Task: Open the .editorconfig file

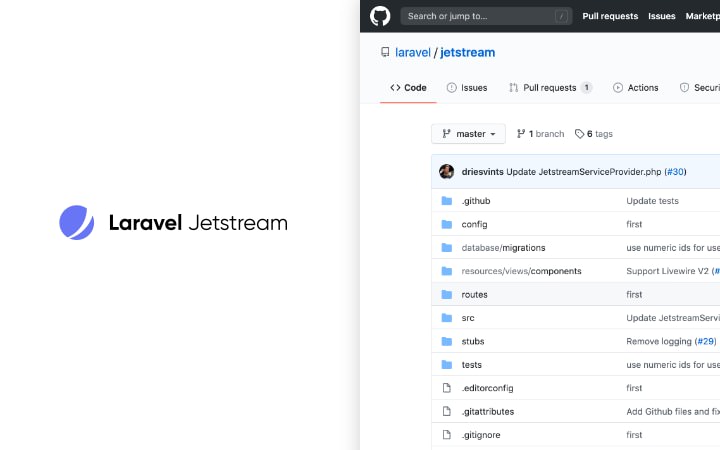Action: pyautogui.click(x=487, y=388)
